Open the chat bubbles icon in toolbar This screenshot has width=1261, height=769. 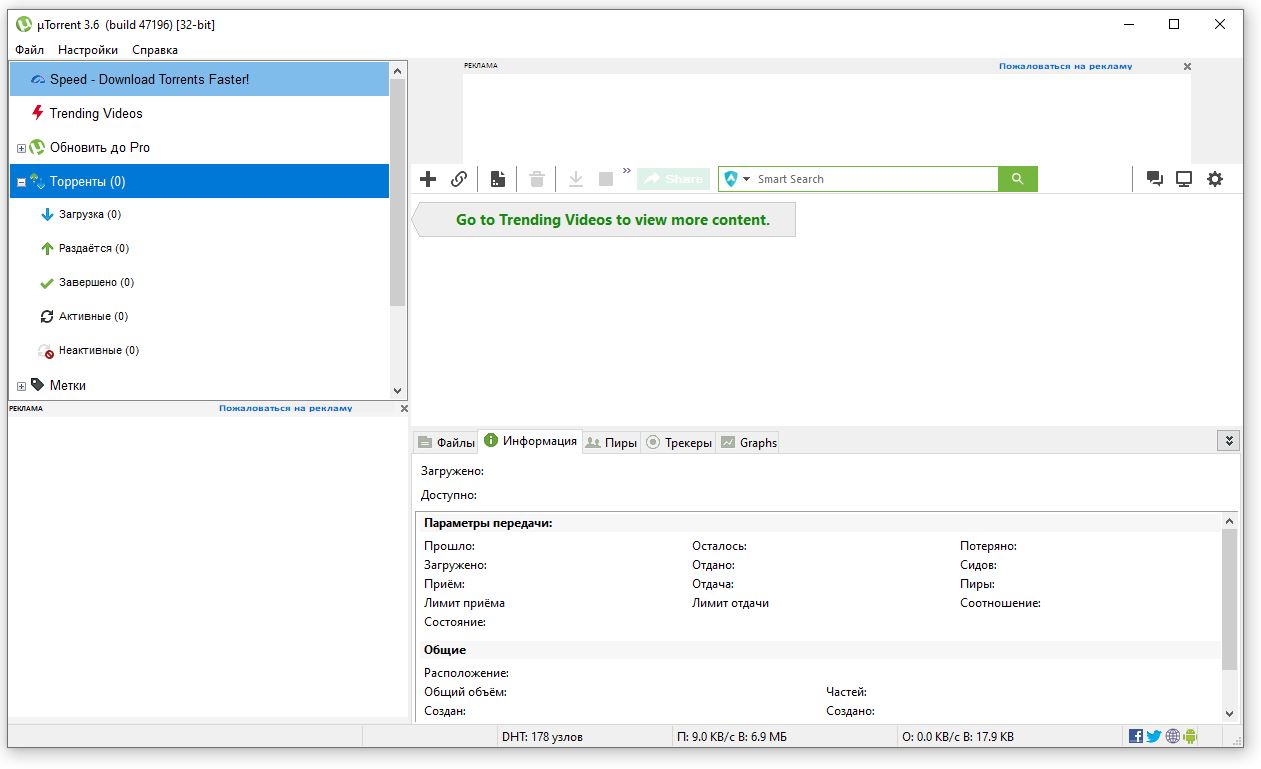pyautogui.click(x=1155, y=179)
